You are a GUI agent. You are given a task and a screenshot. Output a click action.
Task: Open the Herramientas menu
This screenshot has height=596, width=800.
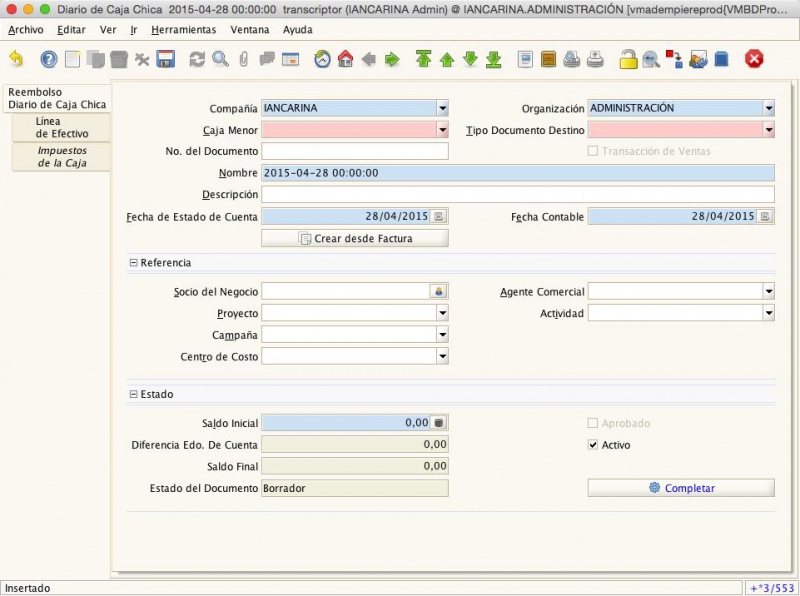pyautogui.click(x=184, y=30)
